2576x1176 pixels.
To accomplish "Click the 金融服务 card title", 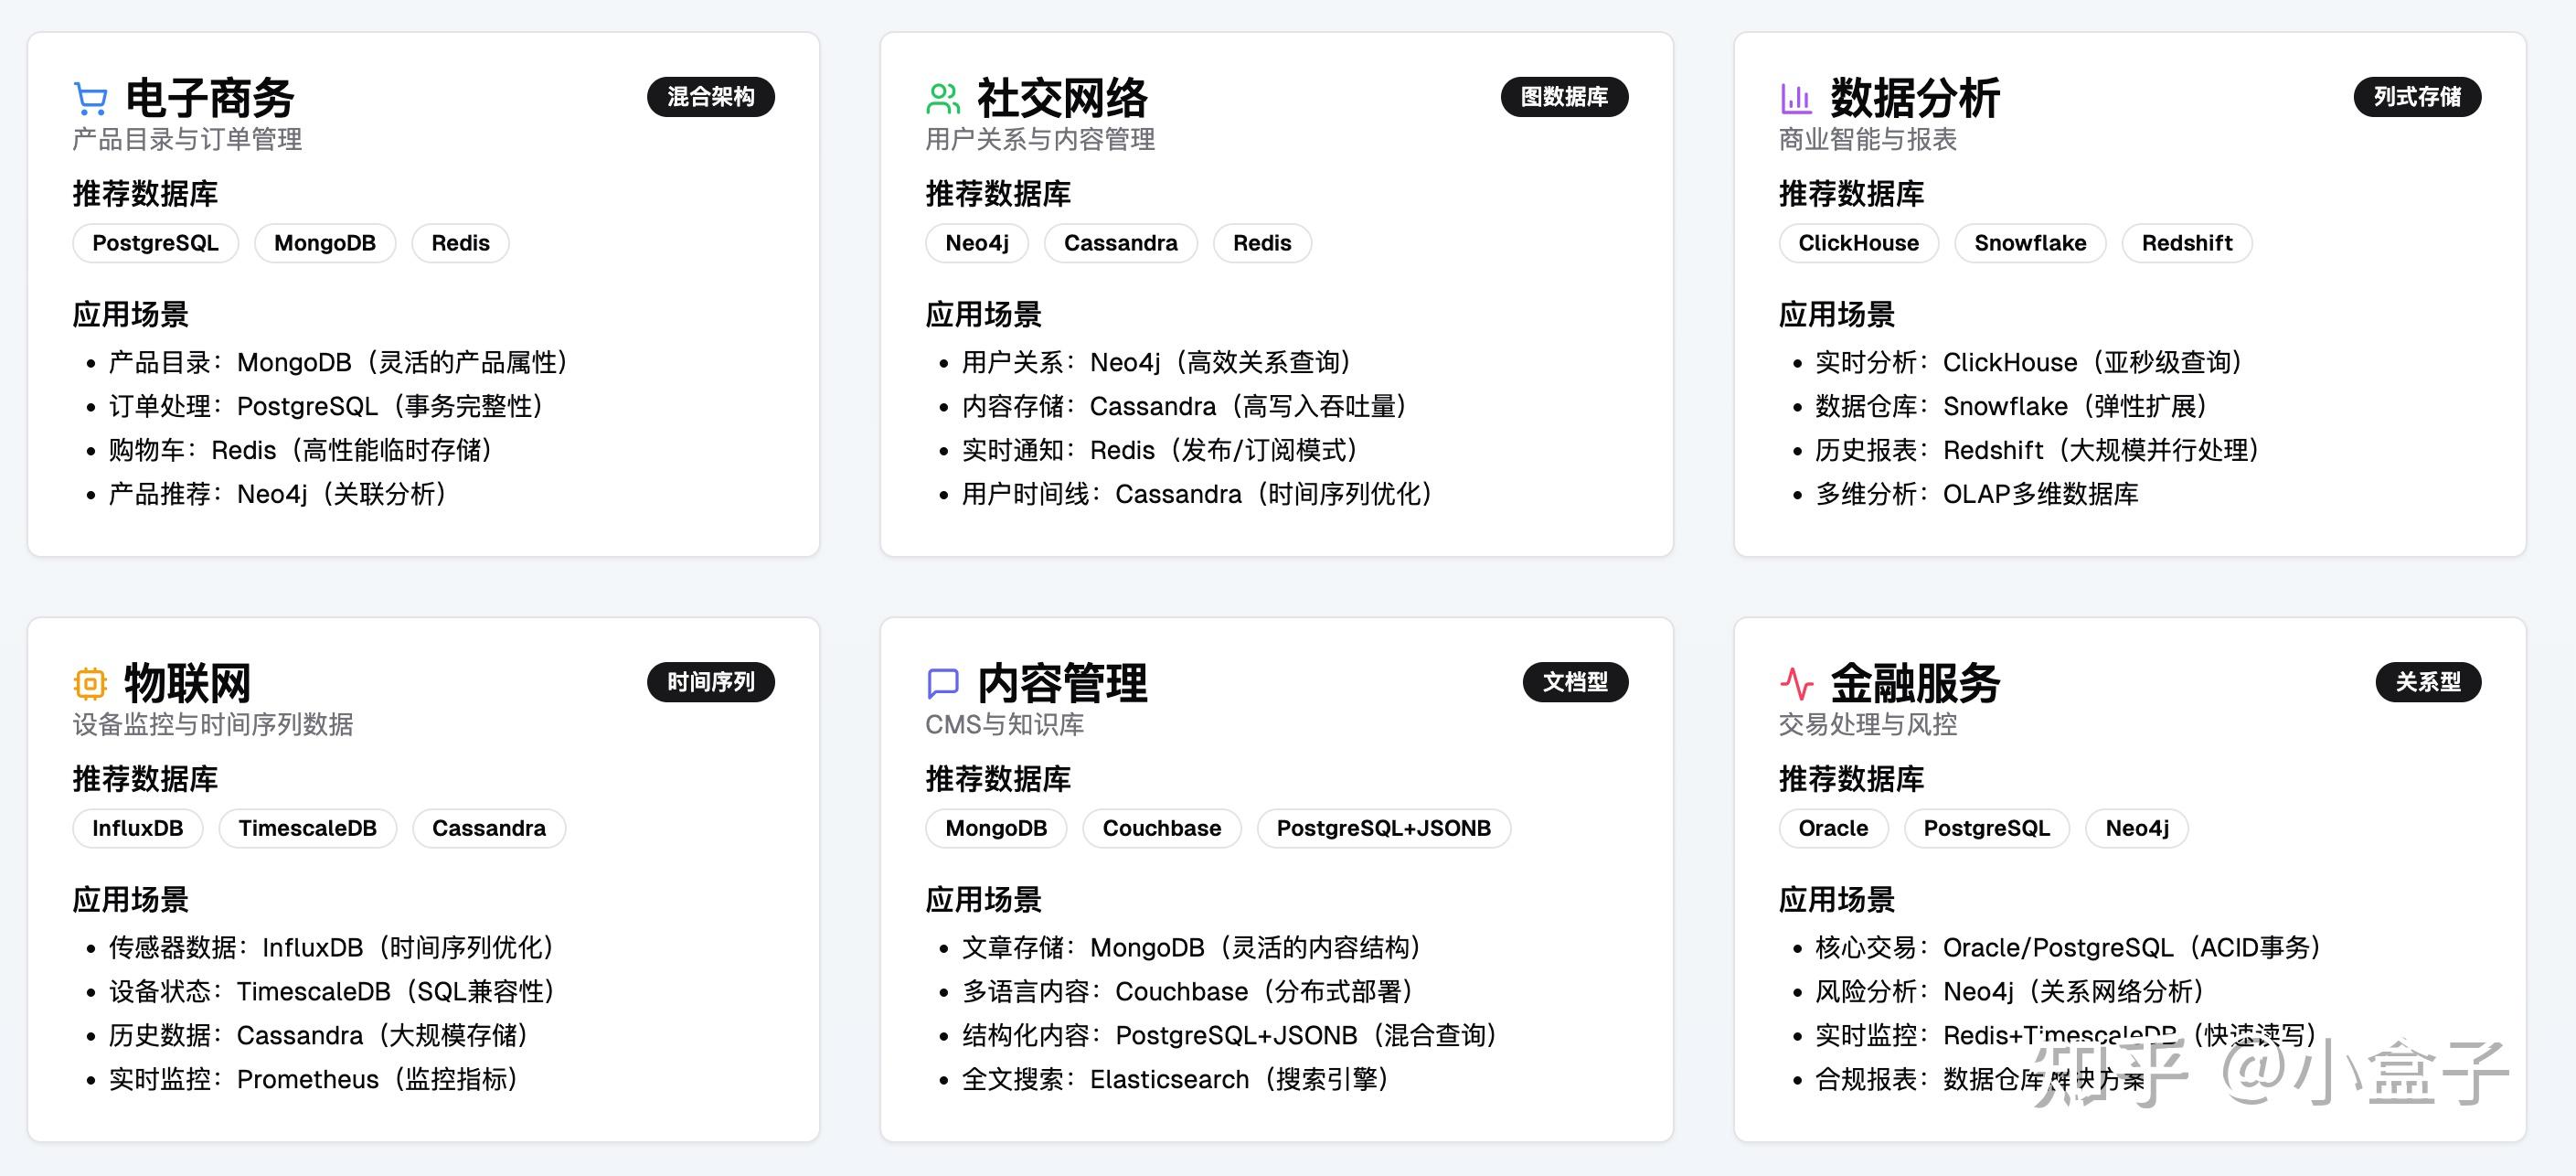I will 1915,683.
